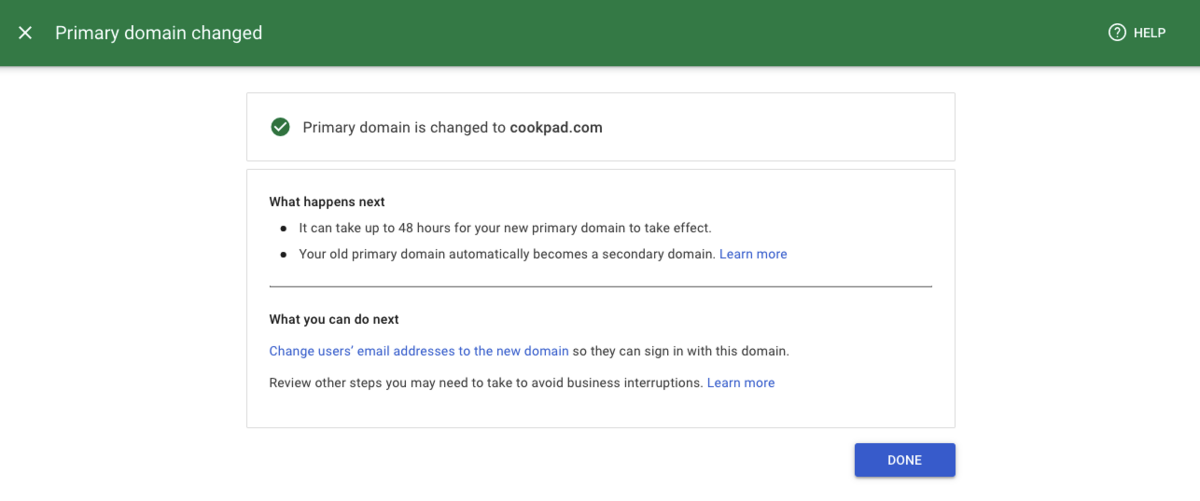Click the horizontal divider between sections

click(600, 287)
